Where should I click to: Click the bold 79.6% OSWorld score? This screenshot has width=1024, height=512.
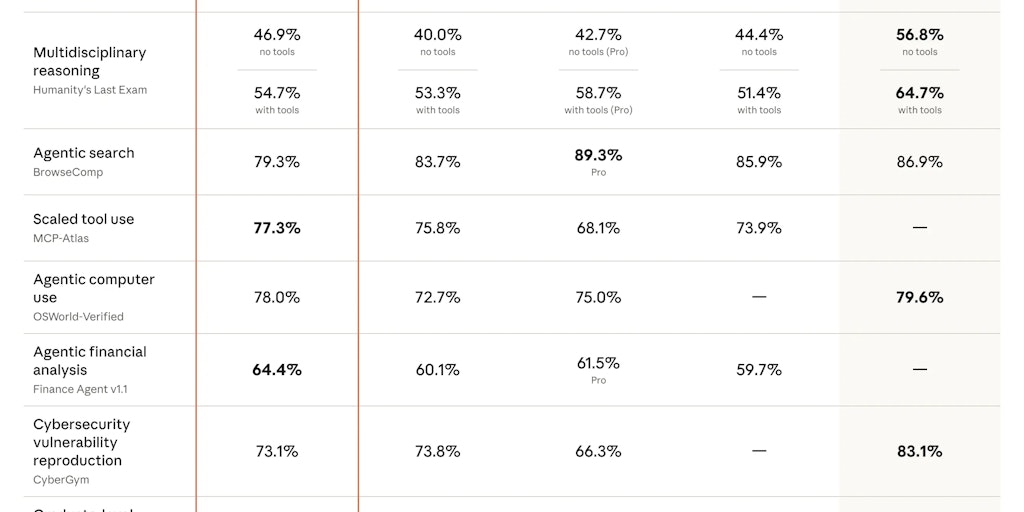click(919, 297)
